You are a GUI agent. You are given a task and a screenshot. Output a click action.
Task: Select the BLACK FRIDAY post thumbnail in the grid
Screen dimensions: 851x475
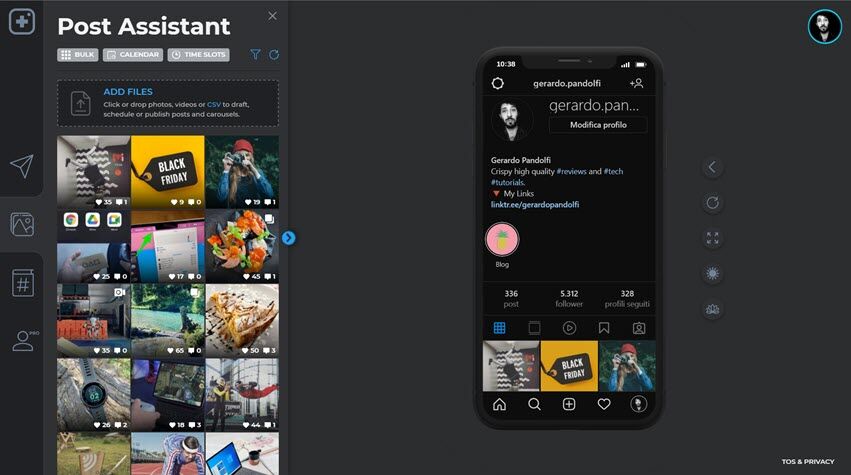(168, 172)
